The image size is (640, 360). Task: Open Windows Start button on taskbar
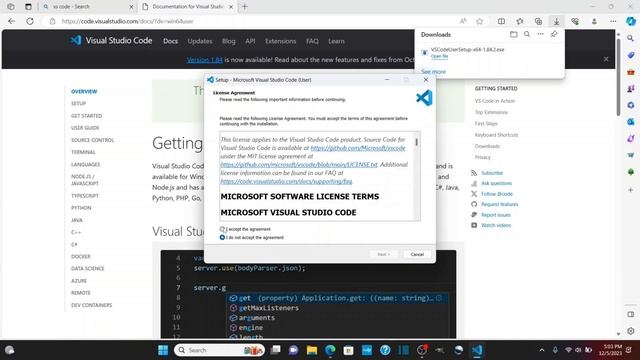point(163,350)
